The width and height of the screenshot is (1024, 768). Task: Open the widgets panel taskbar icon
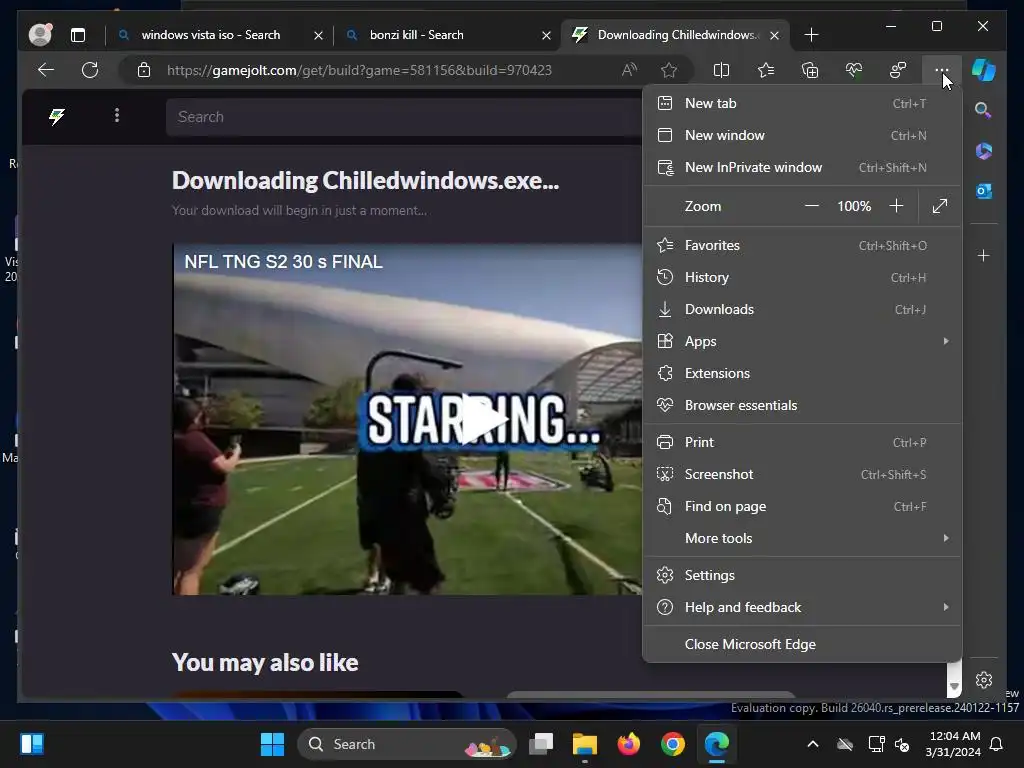click(31, 744)
